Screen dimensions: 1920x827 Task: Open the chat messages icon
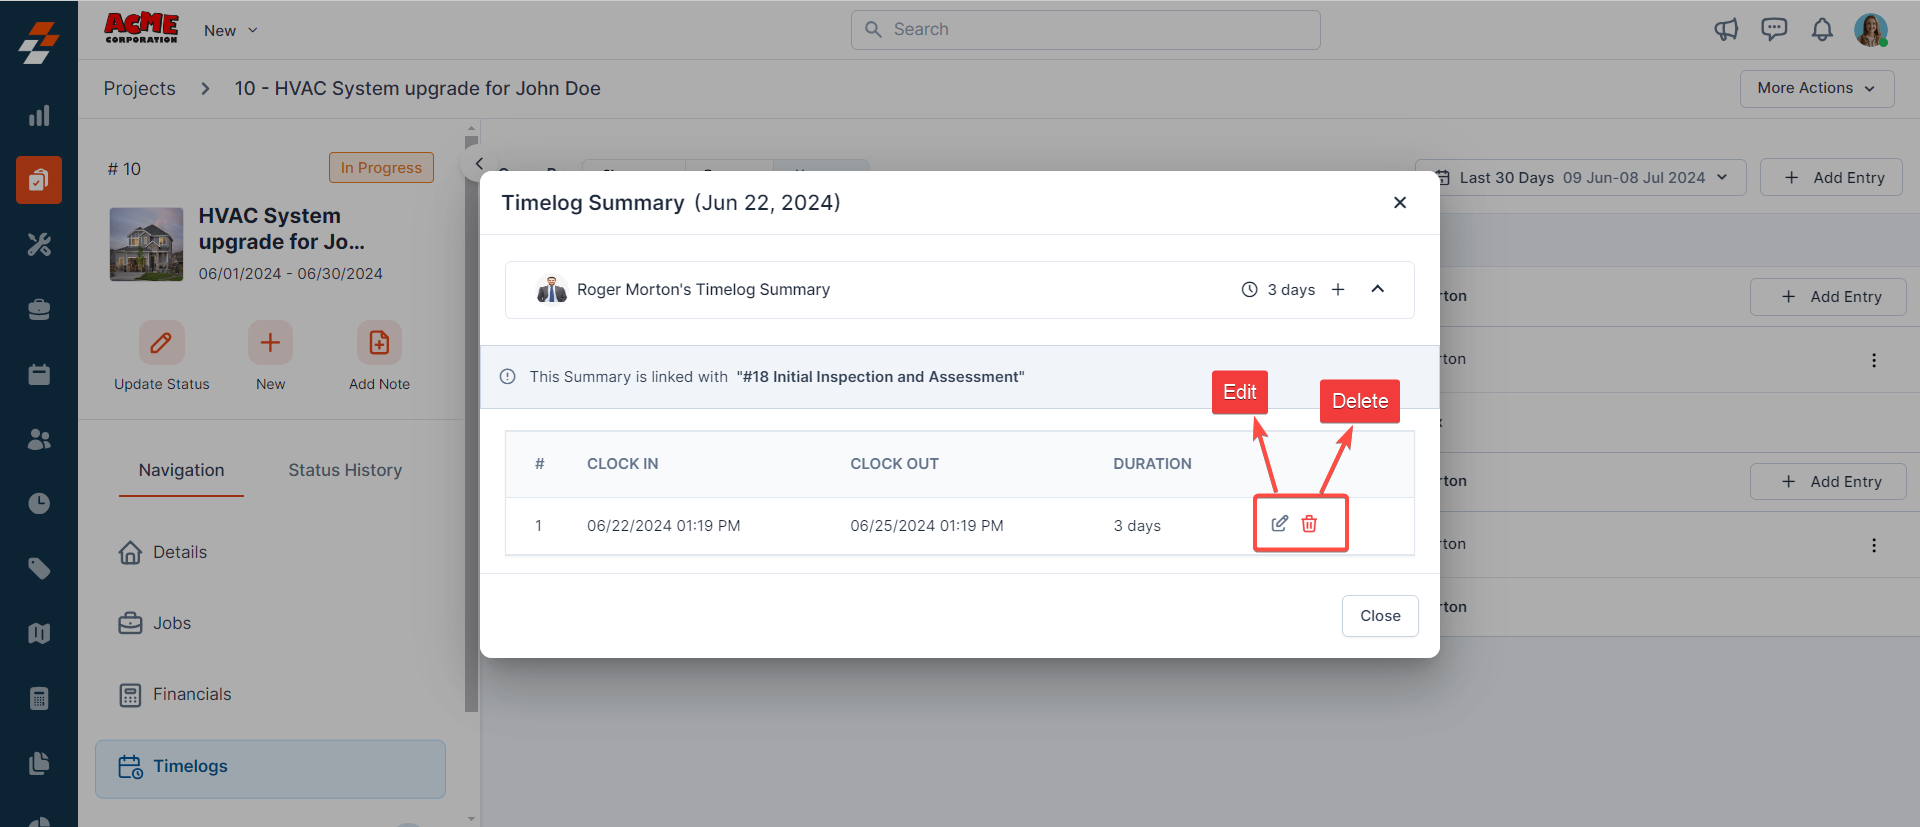1774,29
